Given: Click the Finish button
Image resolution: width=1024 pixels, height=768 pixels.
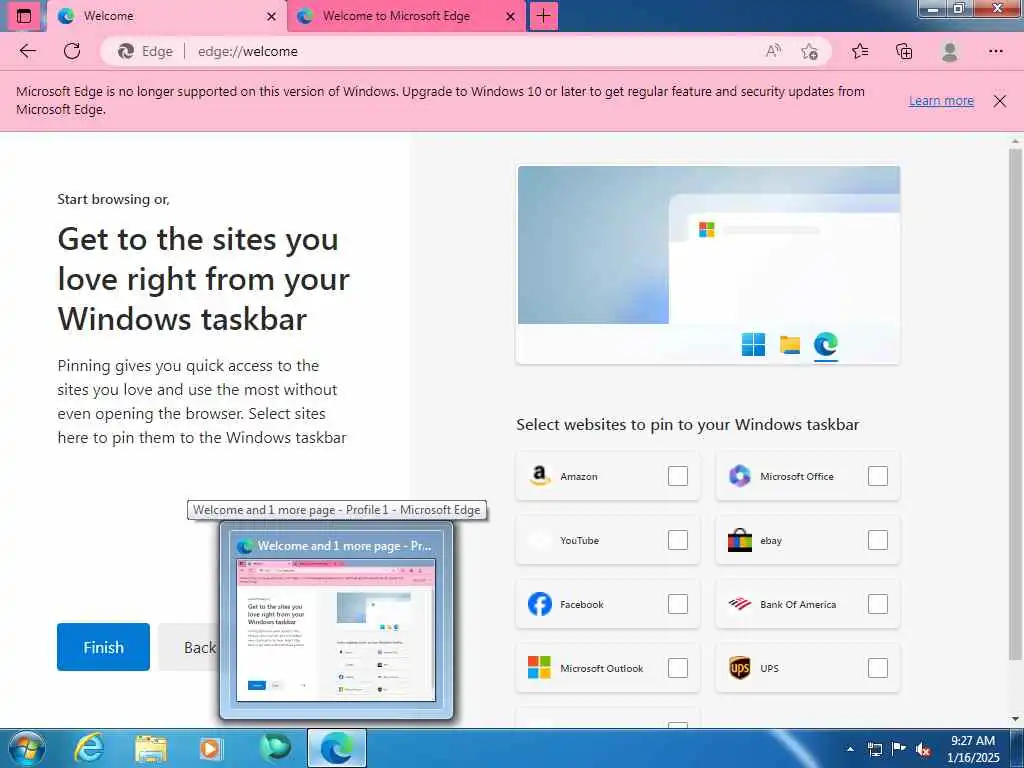Looking at the screenshot, I should (103, 647).
